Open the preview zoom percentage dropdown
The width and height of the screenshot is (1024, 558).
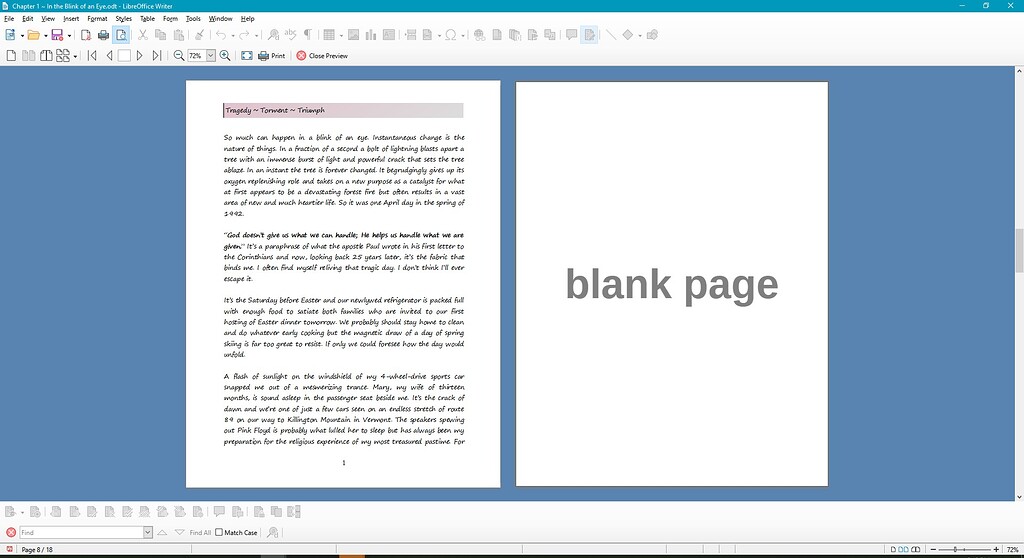(211, 56)
